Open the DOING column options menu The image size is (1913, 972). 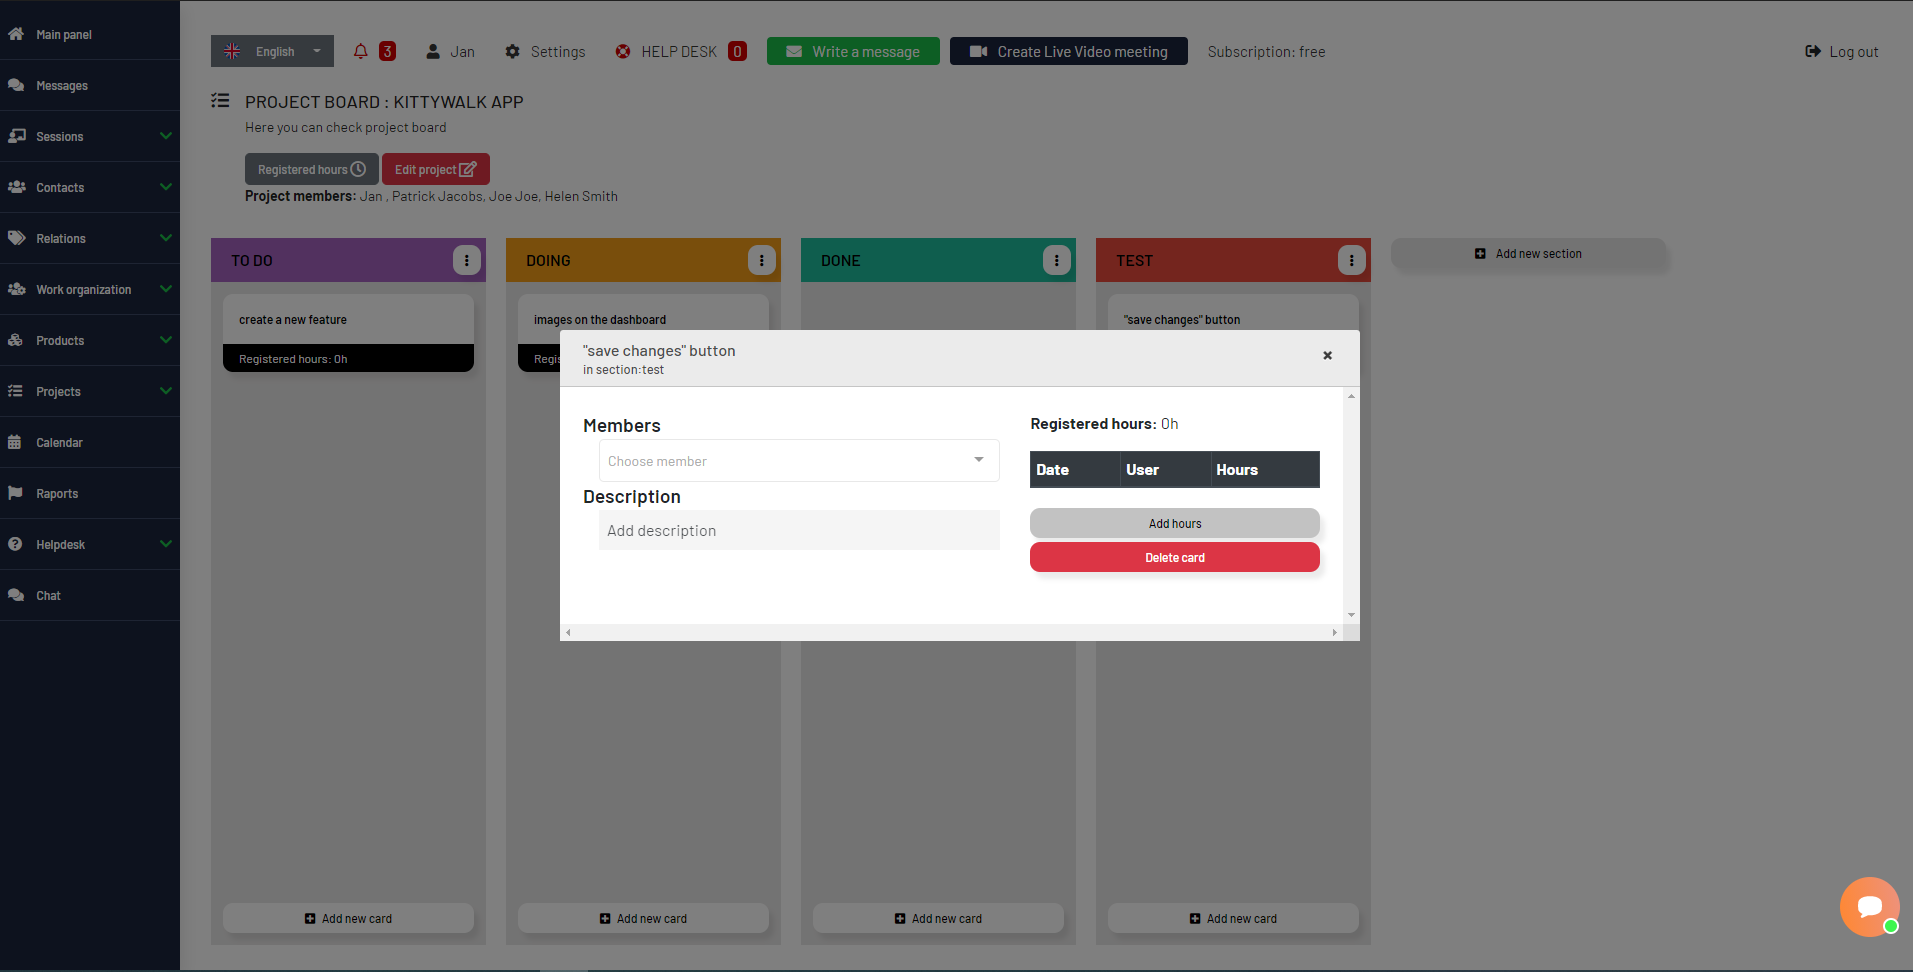pos(761,260)
